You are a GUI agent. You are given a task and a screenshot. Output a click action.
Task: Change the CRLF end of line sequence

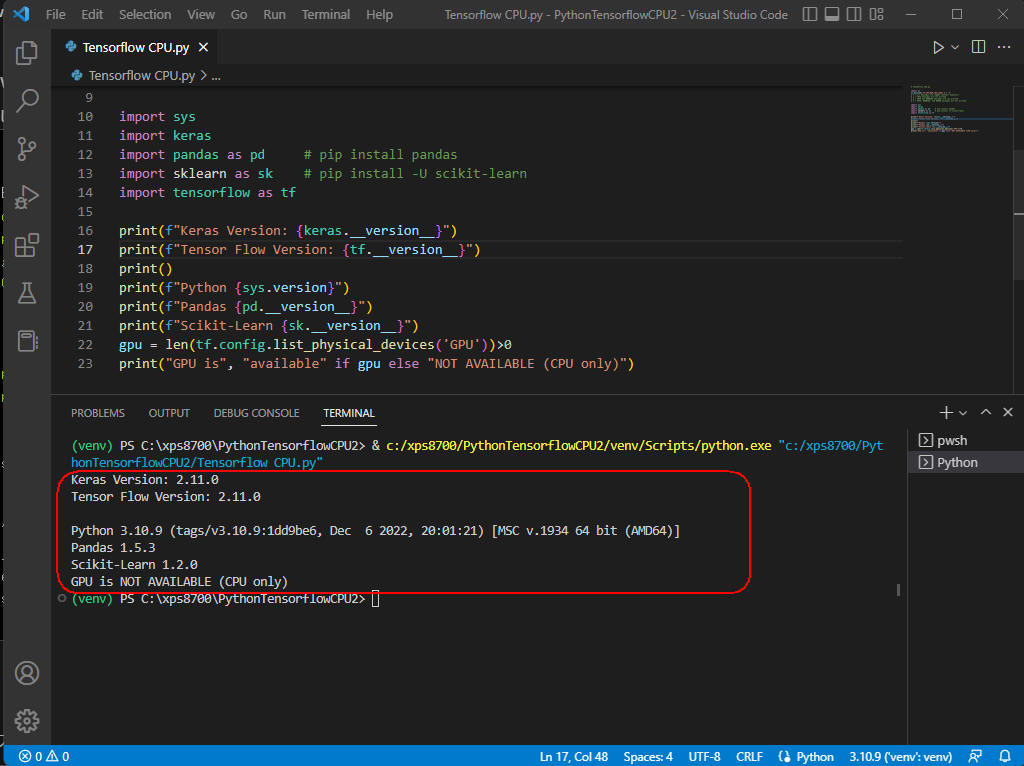(749, 756)
